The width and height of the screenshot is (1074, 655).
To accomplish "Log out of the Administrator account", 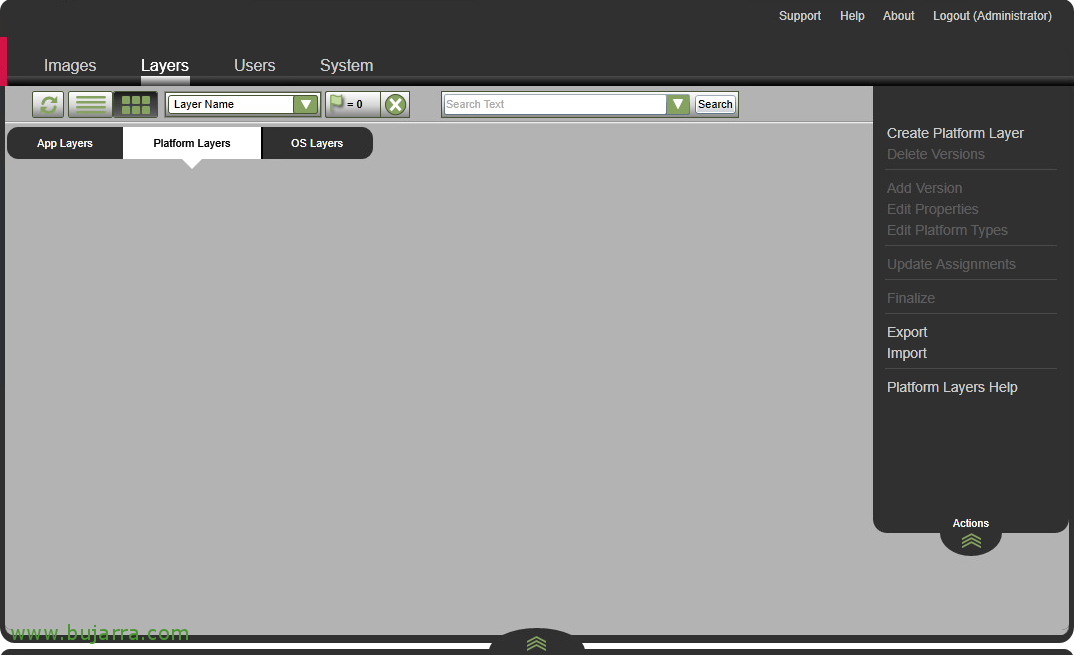I will [992, 16].
